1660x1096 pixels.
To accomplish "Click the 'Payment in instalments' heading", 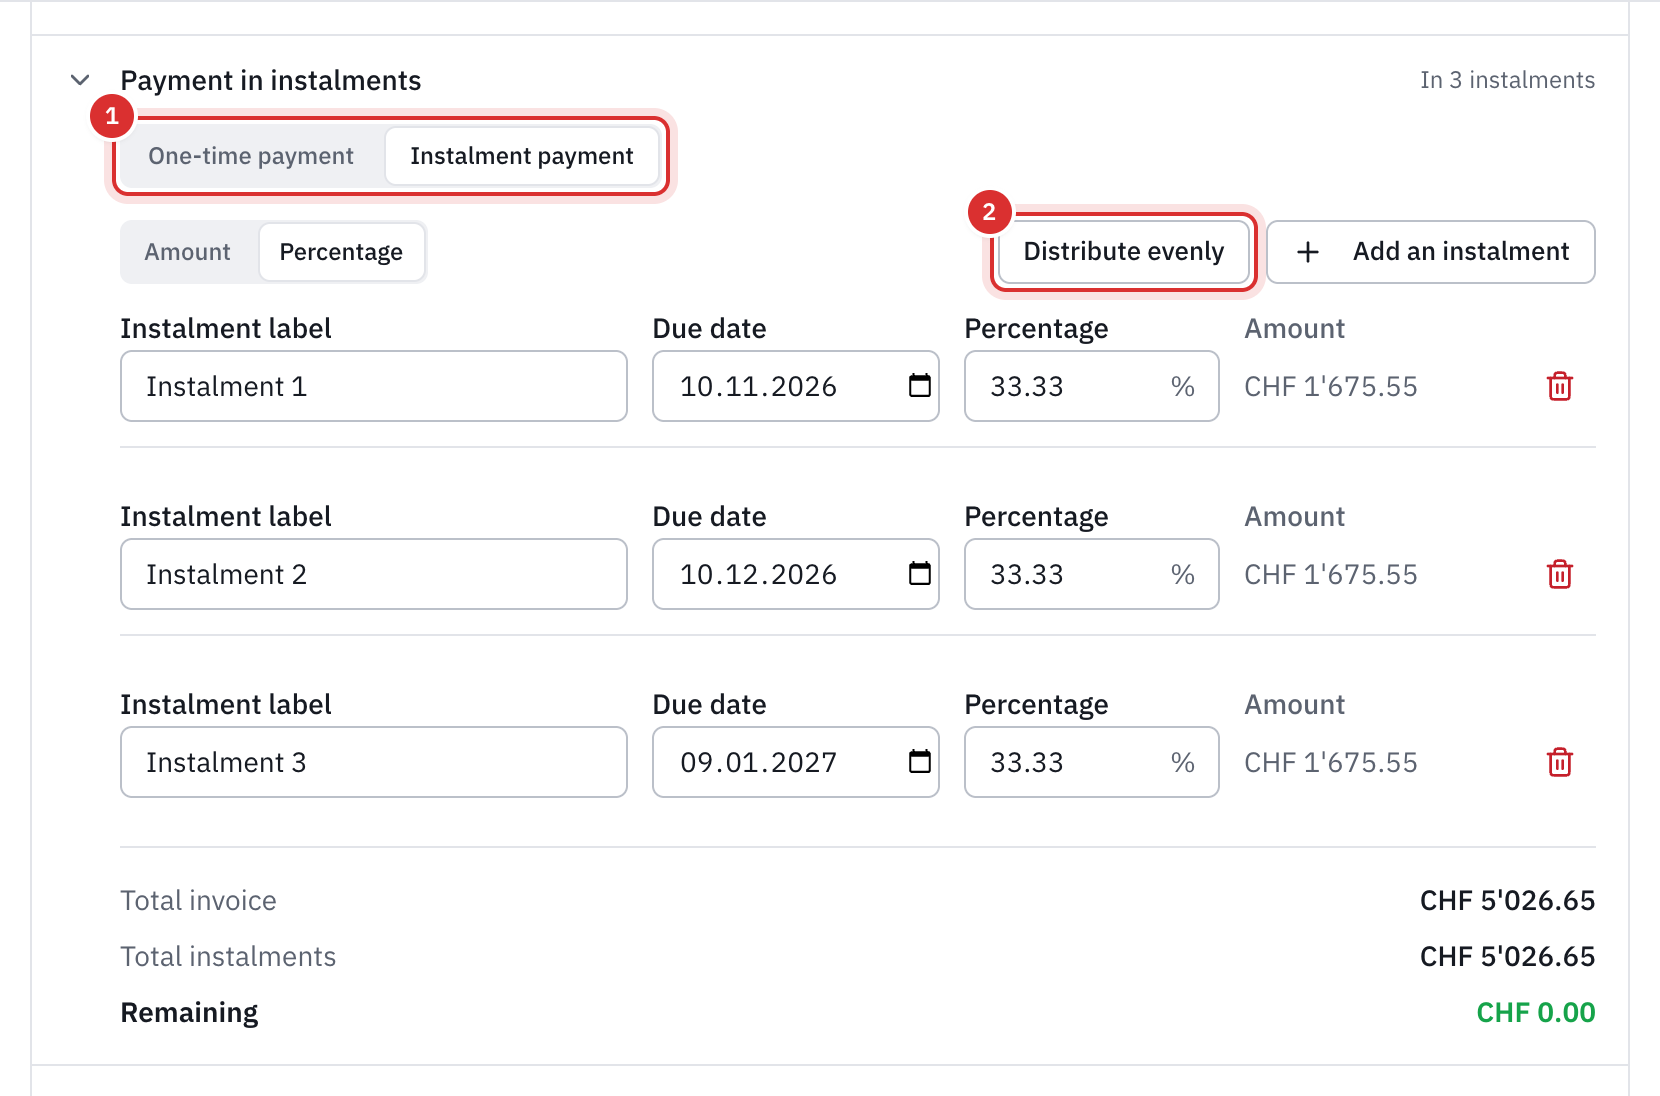I will tap(271, 80).
